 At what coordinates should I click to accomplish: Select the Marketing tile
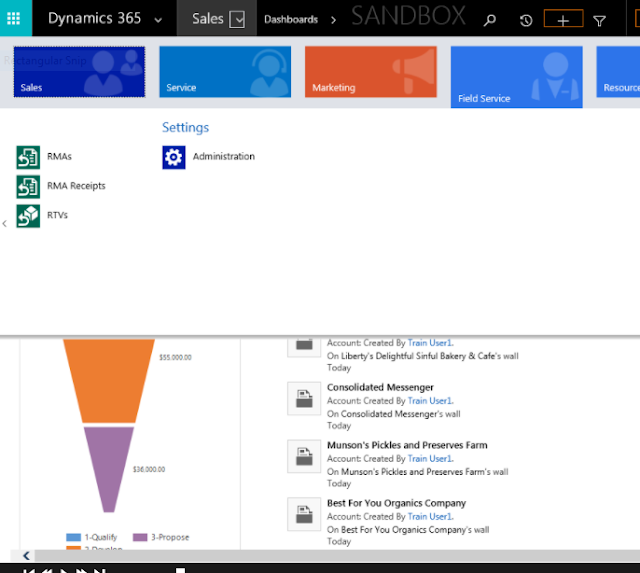click(x=371, y=72)
